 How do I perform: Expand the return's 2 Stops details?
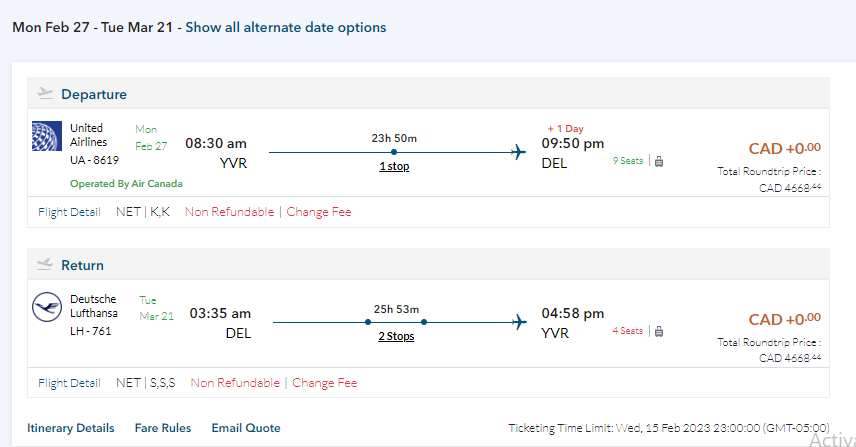[x=395, y=336]
